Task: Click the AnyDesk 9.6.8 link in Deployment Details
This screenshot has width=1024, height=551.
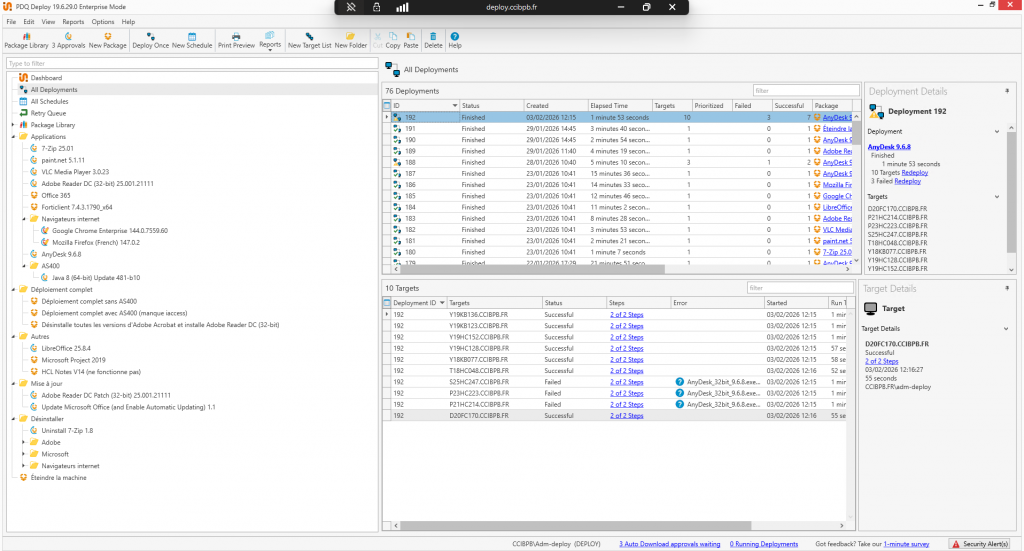Action: coord(889,147)
